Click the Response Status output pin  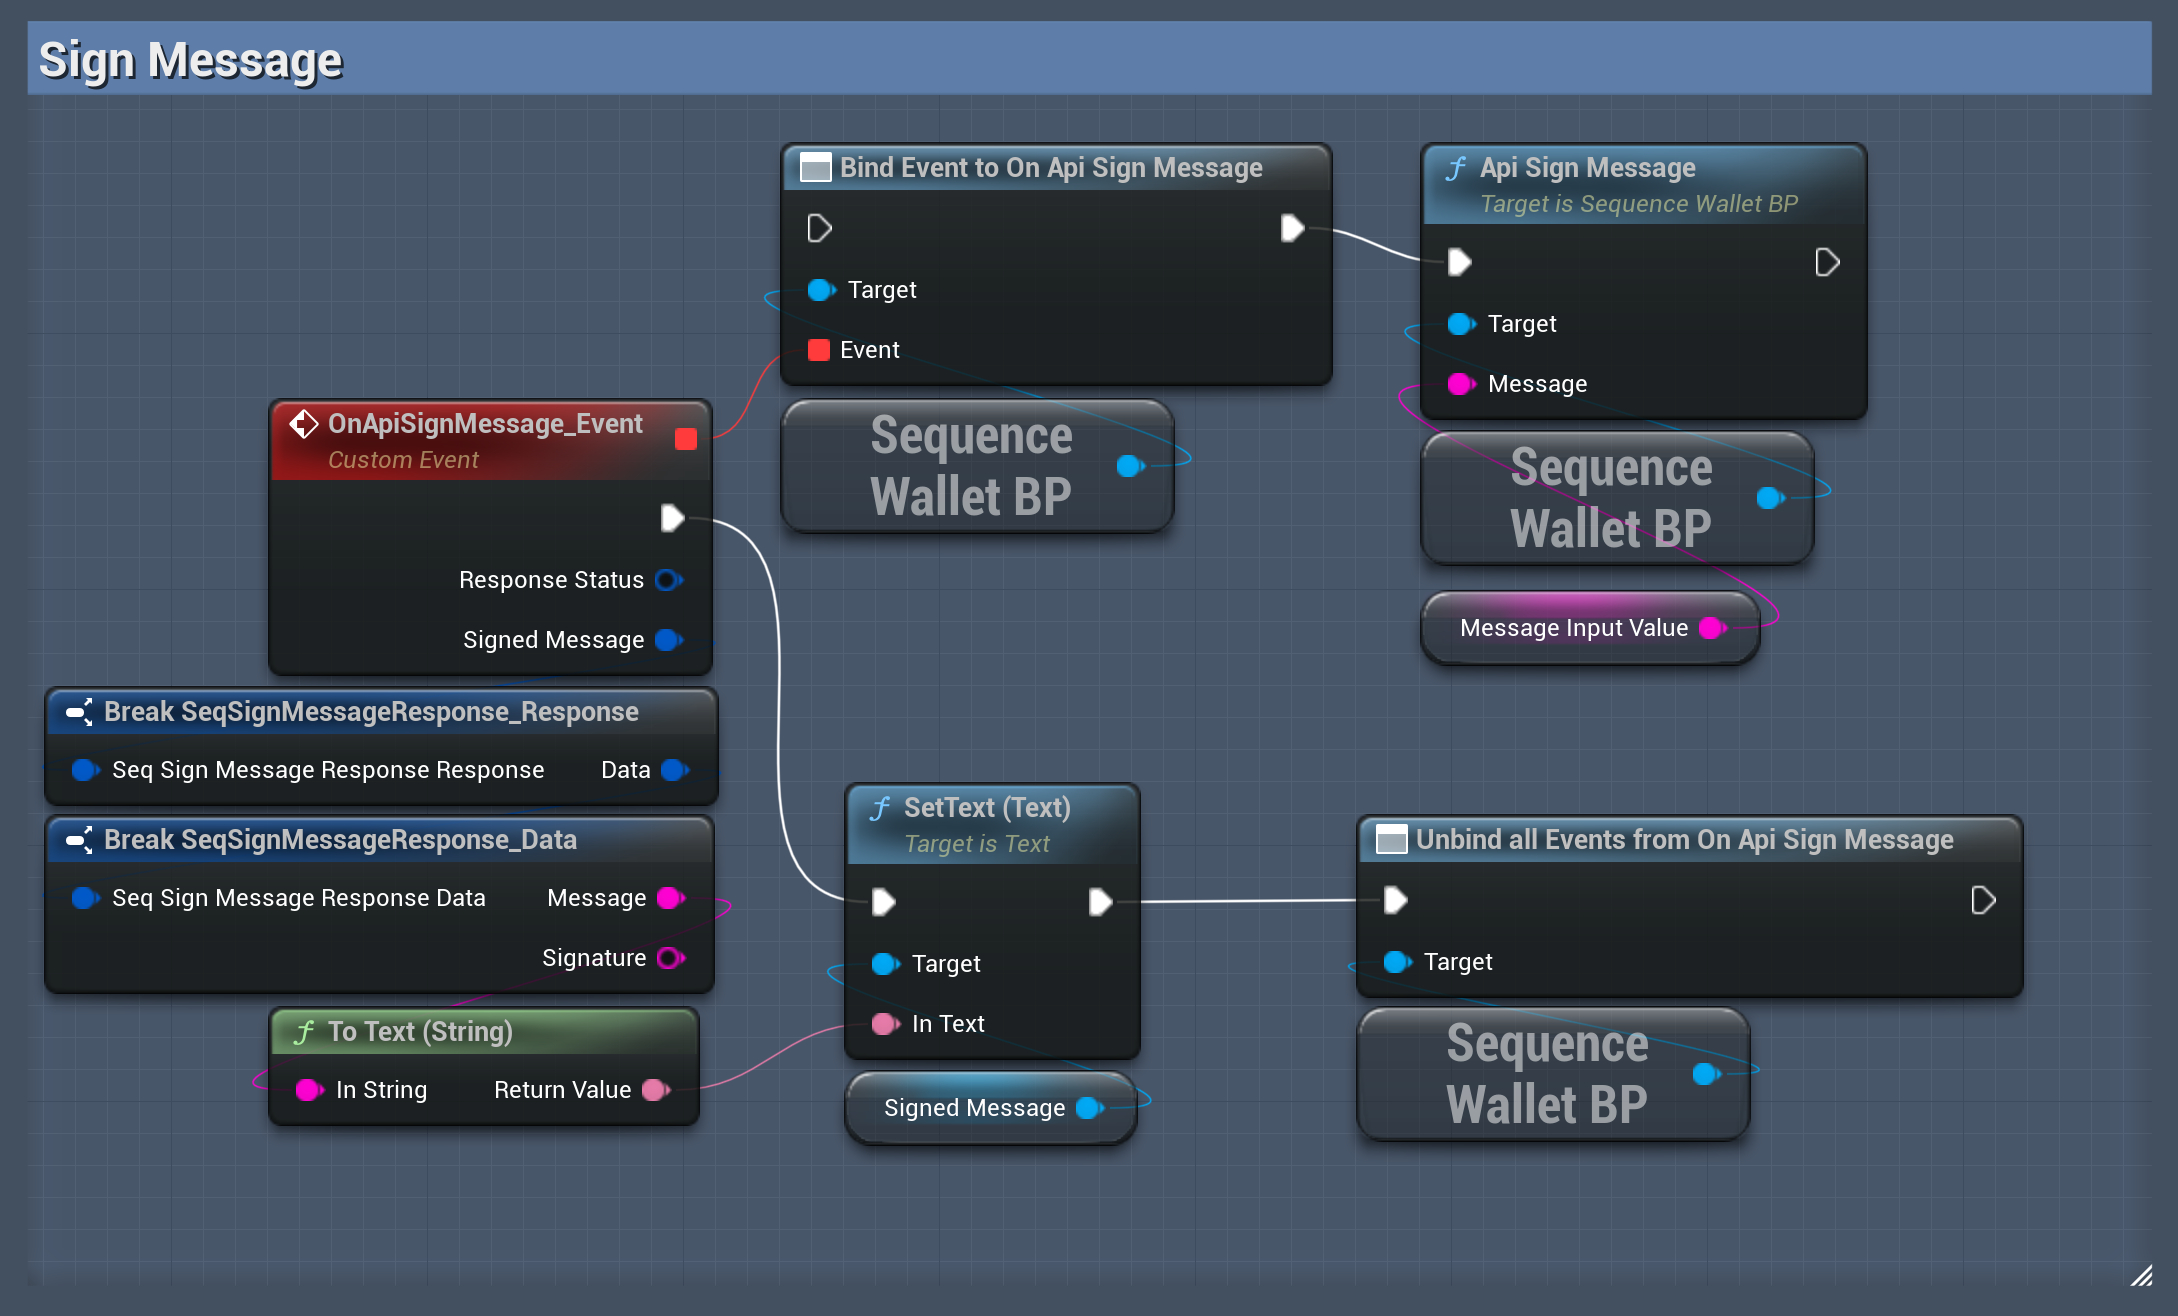pyautogui.click(x=667, y=580)
